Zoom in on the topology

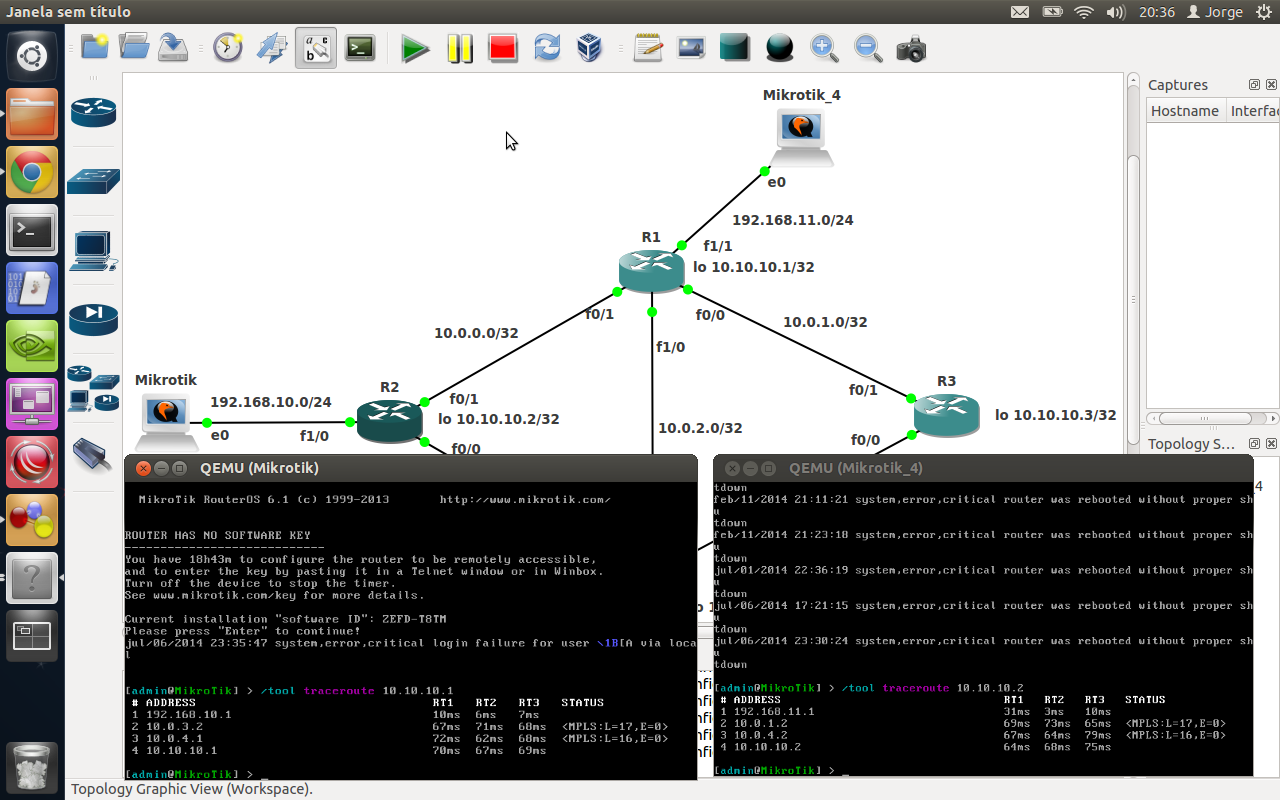coord(824,47)
